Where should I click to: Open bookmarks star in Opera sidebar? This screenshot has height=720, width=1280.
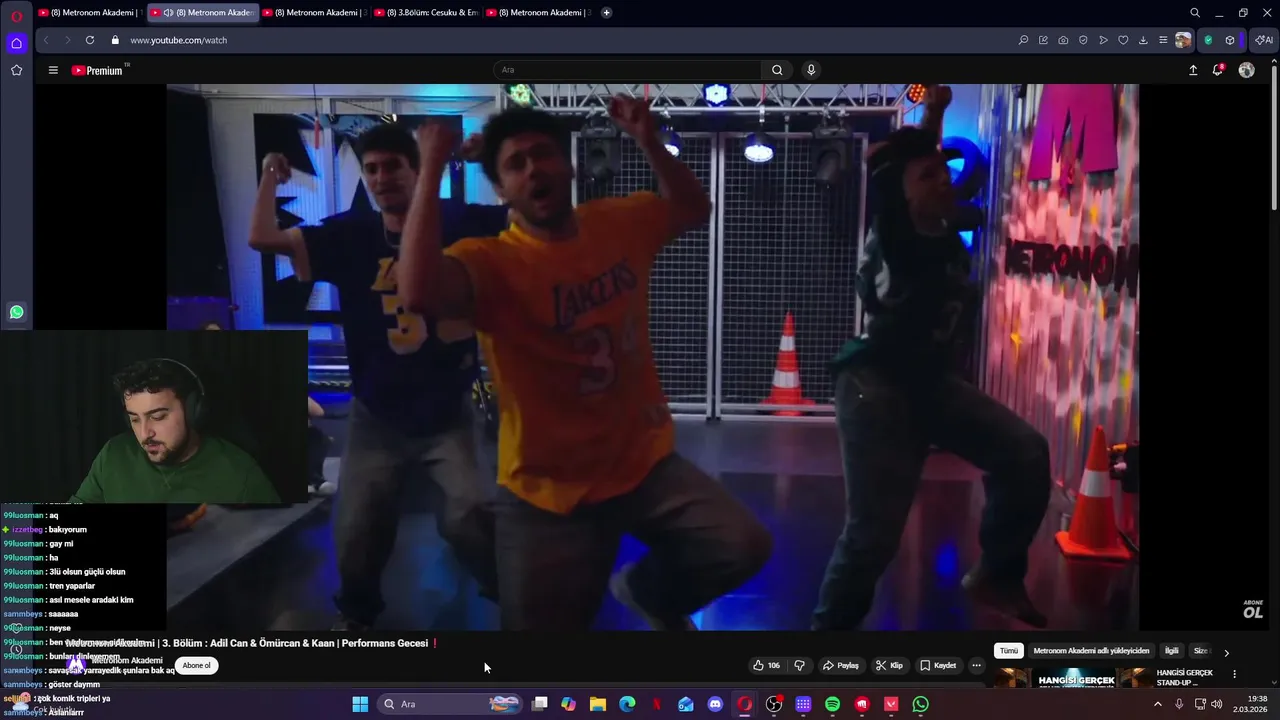[x=16, y=70]
